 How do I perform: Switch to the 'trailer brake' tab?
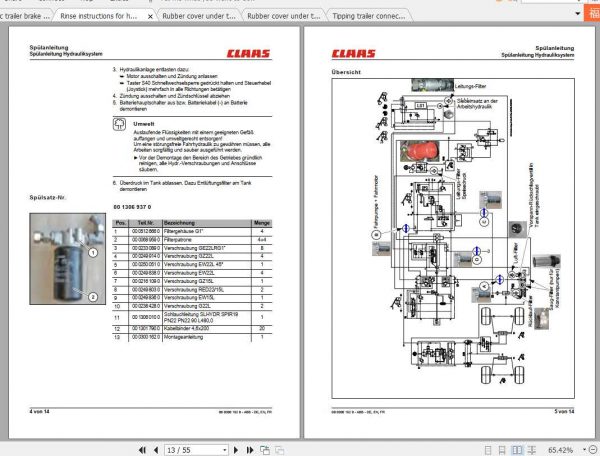point(26,16)
